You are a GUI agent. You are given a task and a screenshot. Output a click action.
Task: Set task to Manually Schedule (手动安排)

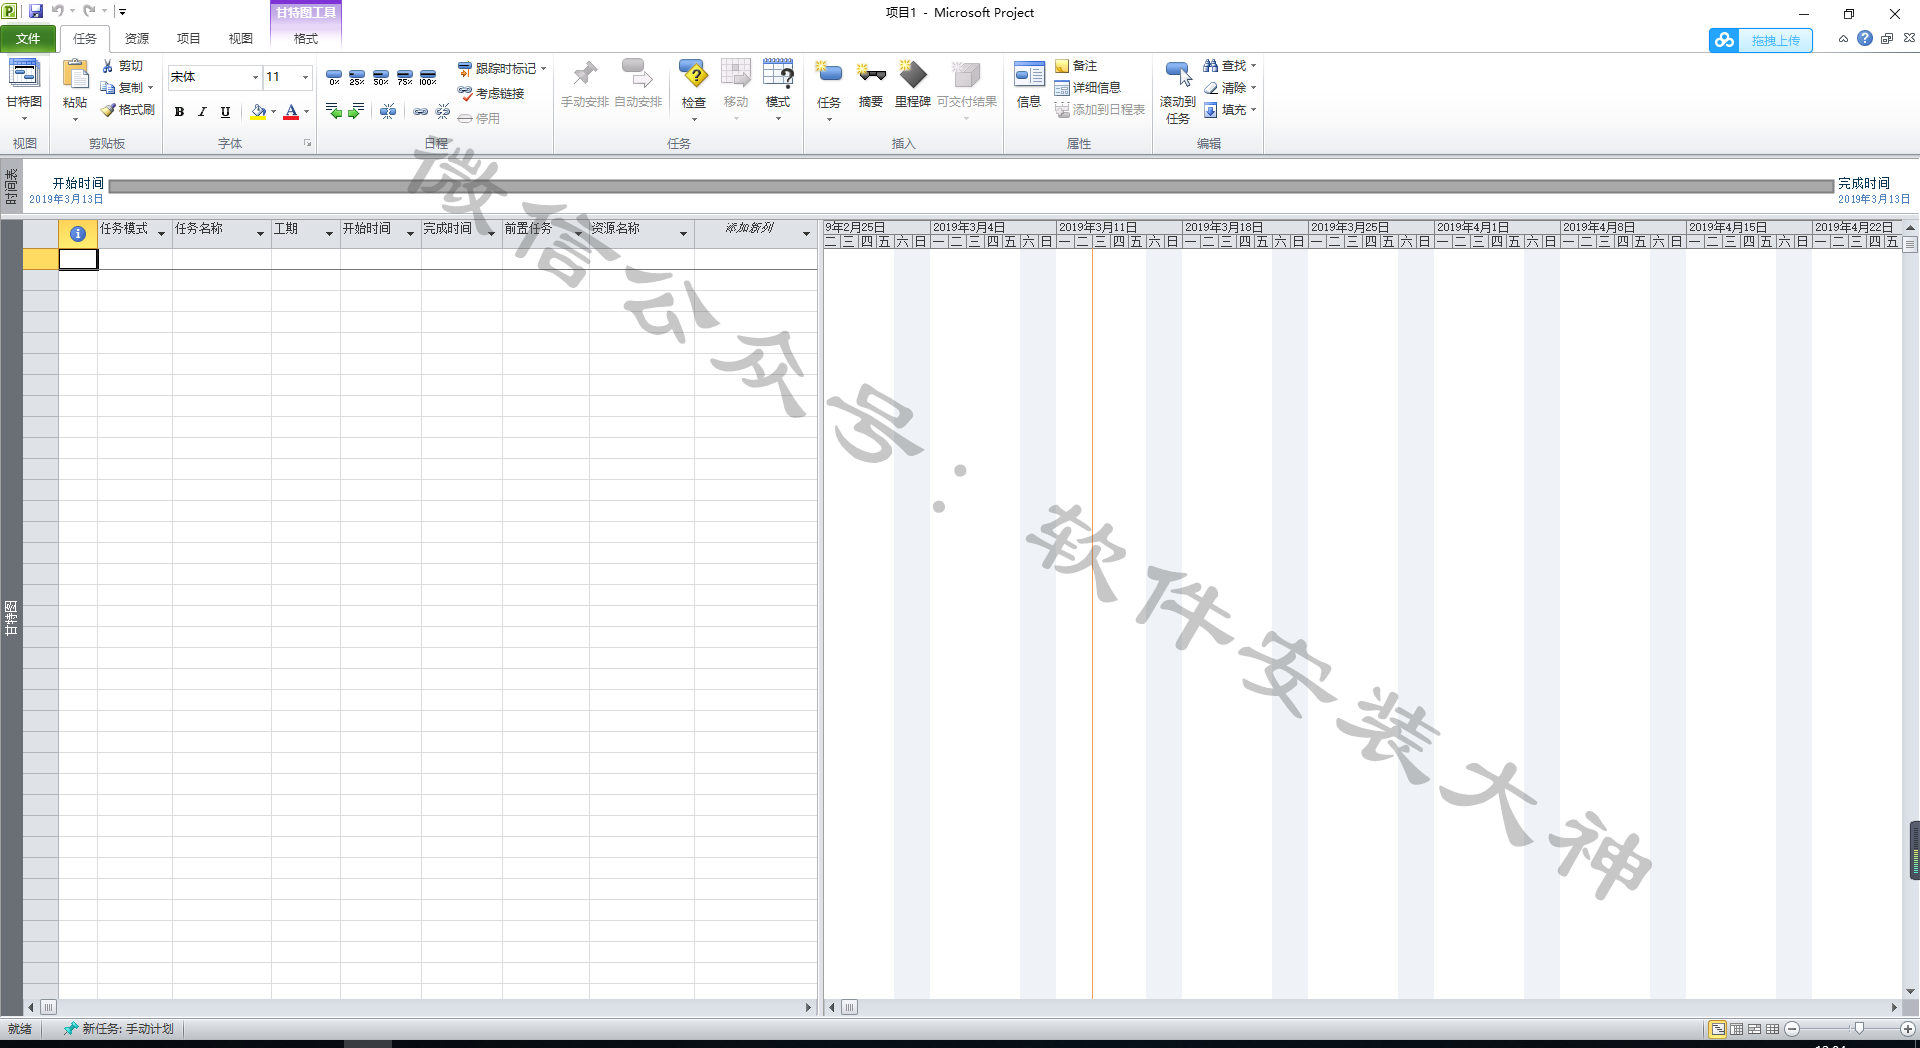[584, 84]
